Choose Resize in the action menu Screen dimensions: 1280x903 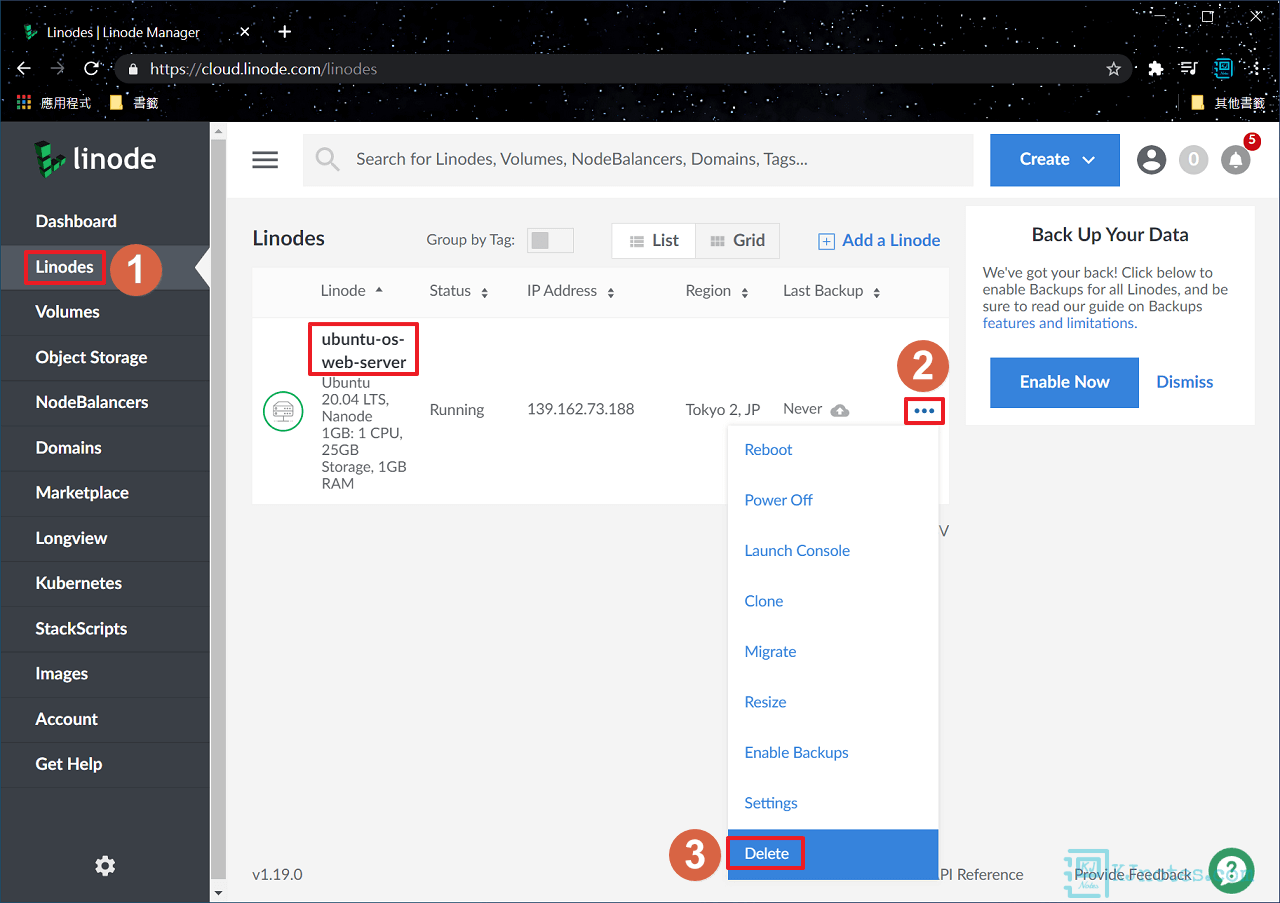tap(833, 702)
